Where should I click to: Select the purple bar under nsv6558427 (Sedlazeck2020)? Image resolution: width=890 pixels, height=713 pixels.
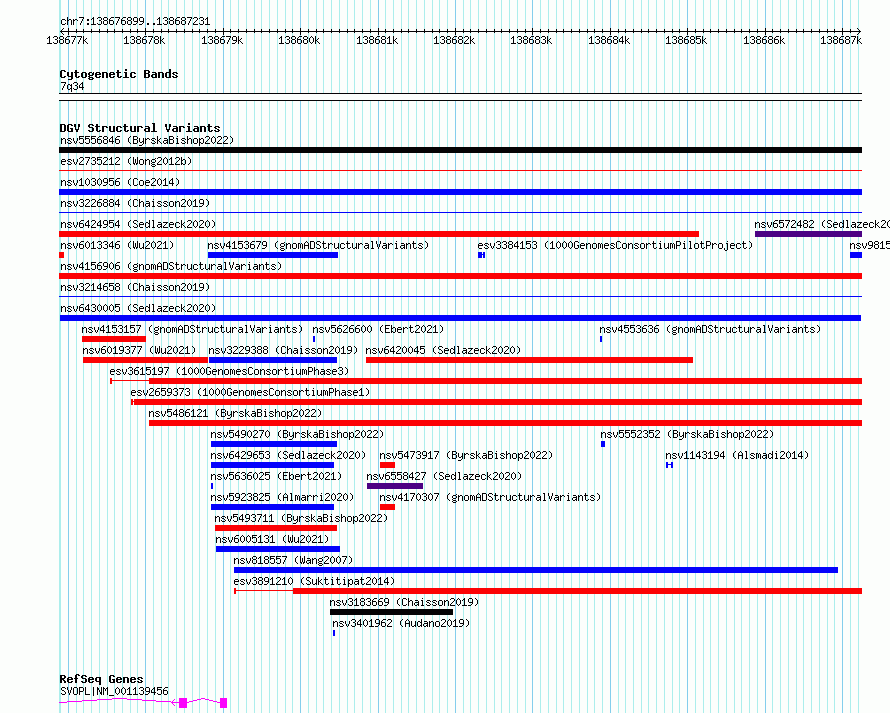(395, 486)
